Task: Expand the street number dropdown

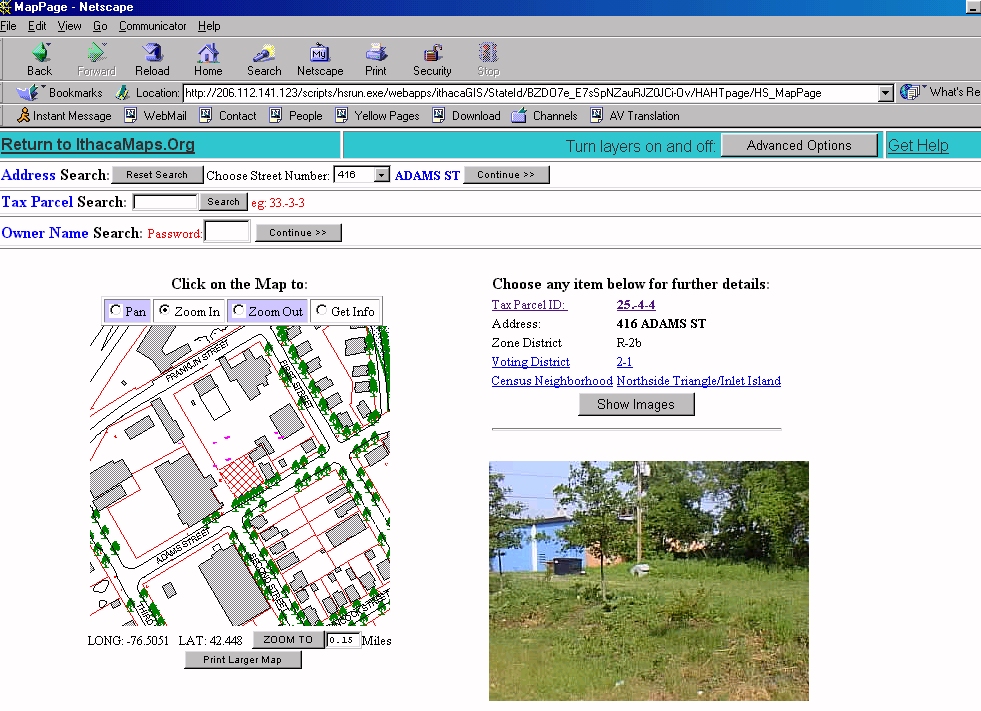Action: click(381, 175)
